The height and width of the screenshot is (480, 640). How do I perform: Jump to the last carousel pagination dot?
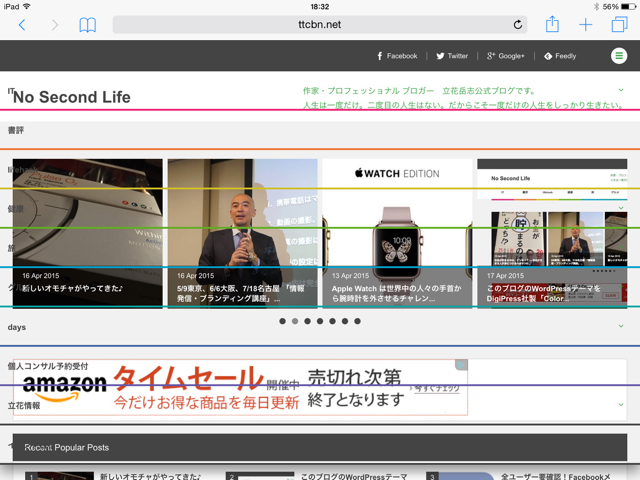click(x=357, y=321)
